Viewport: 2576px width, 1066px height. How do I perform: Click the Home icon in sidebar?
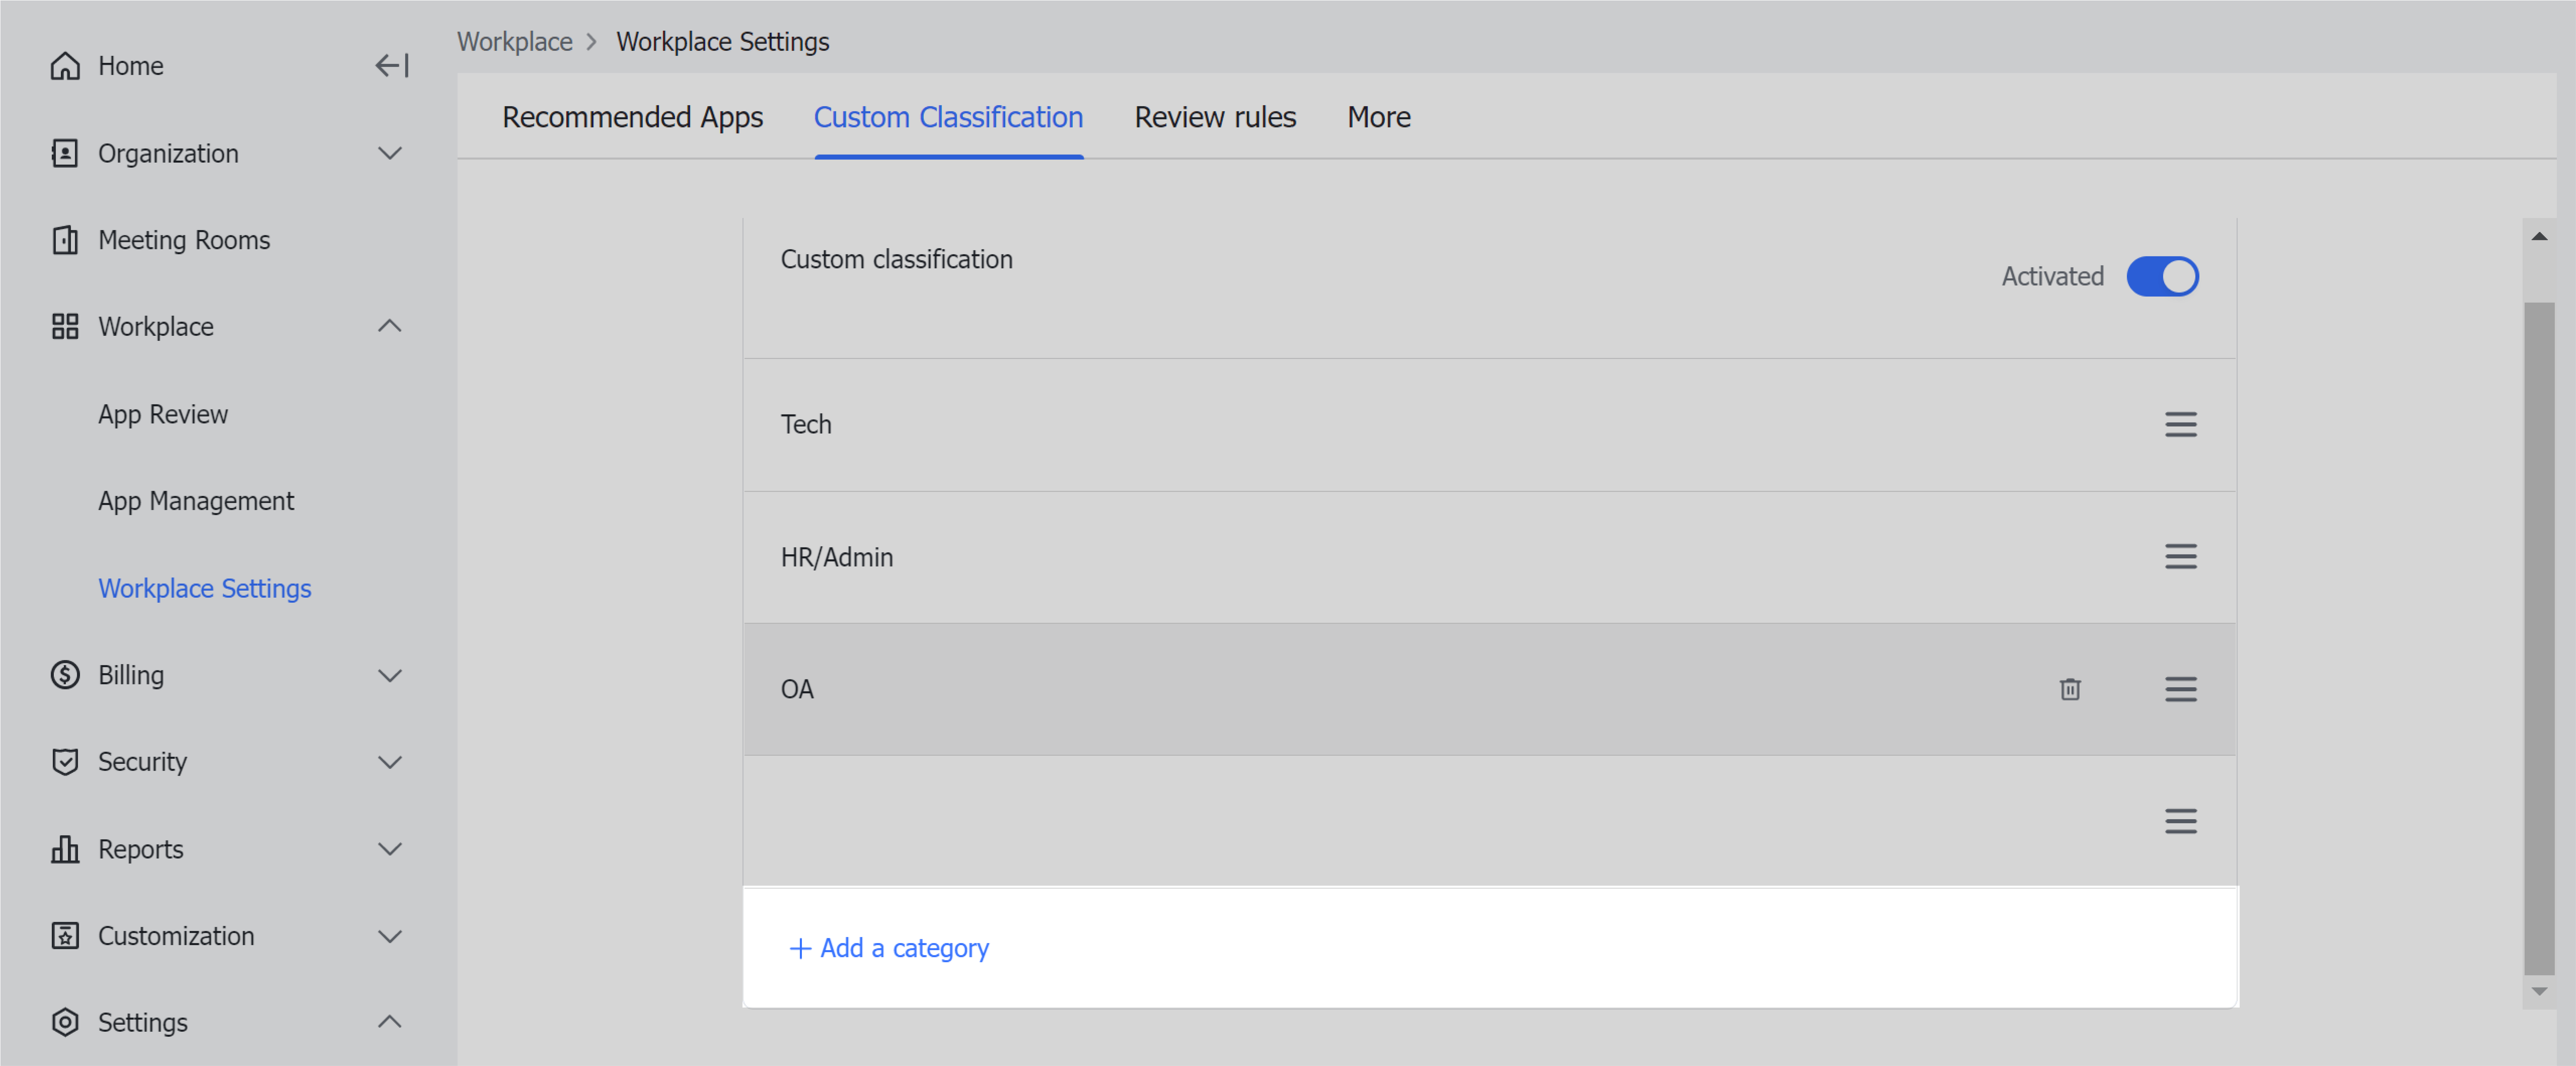(65, 66)
